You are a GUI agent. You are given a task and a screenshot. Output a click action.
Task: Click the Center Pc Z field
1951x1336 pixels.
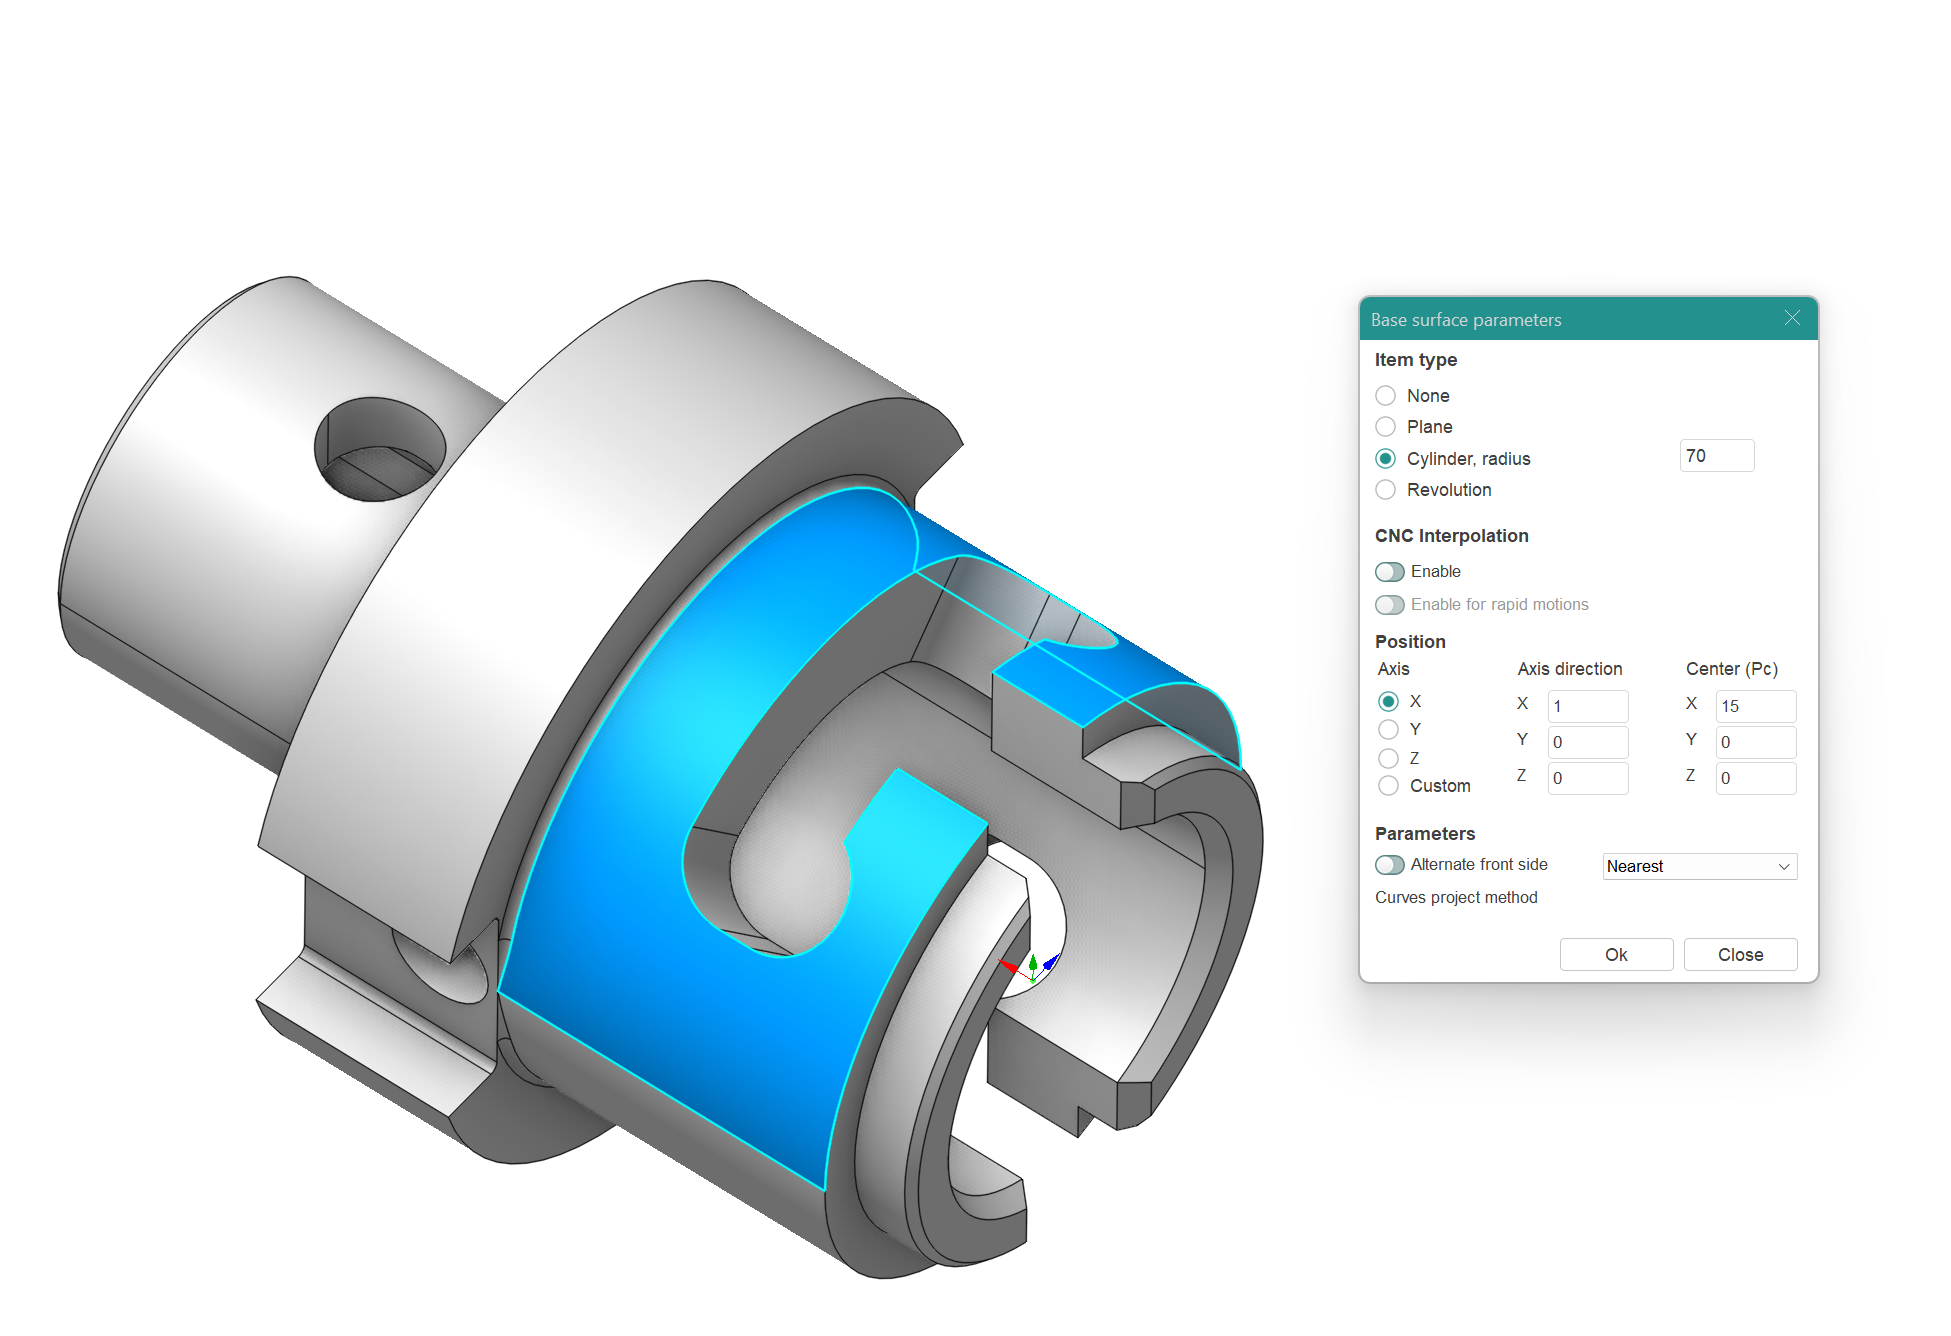pyautogui.click(x=1755, y=778)
